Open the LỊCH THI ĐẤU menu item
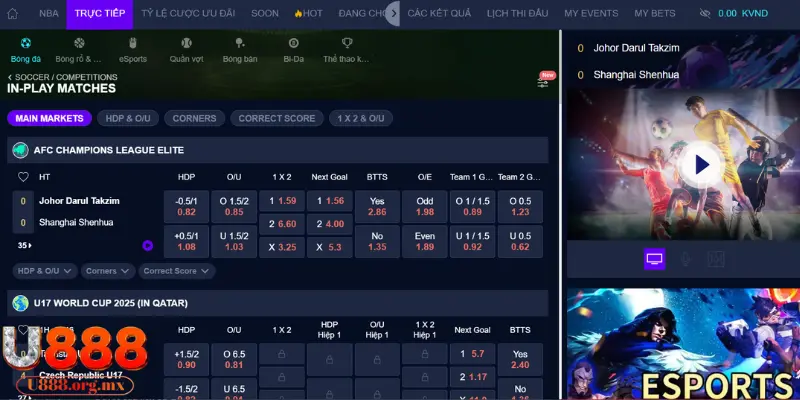 coord(519,14)
